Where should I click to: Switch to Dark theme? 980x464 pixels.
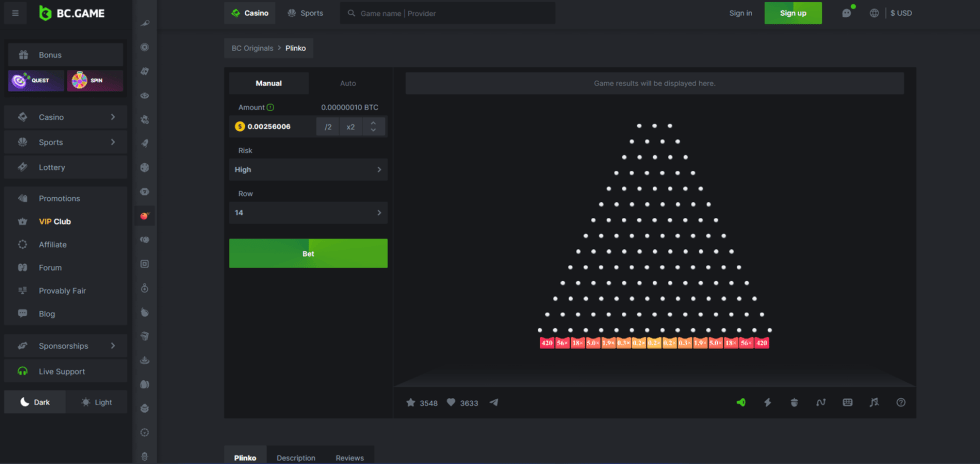(35, 402)
